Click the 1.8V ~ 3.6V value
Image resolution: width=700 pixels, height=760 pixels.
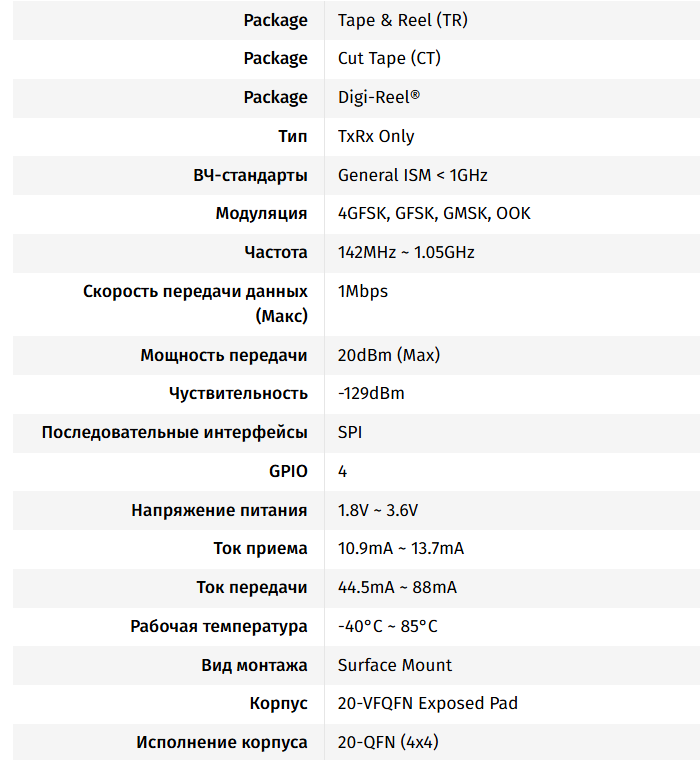pos(378,510)
